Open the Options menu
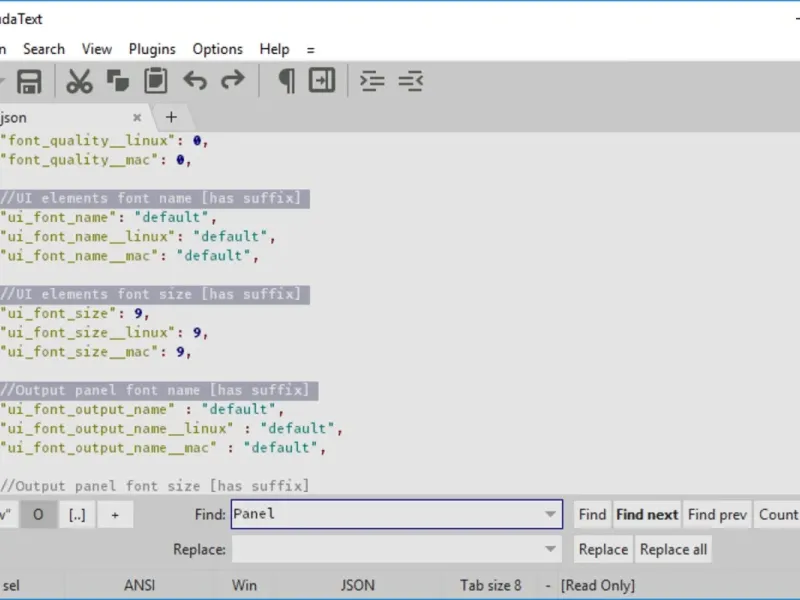 [217, 49]
